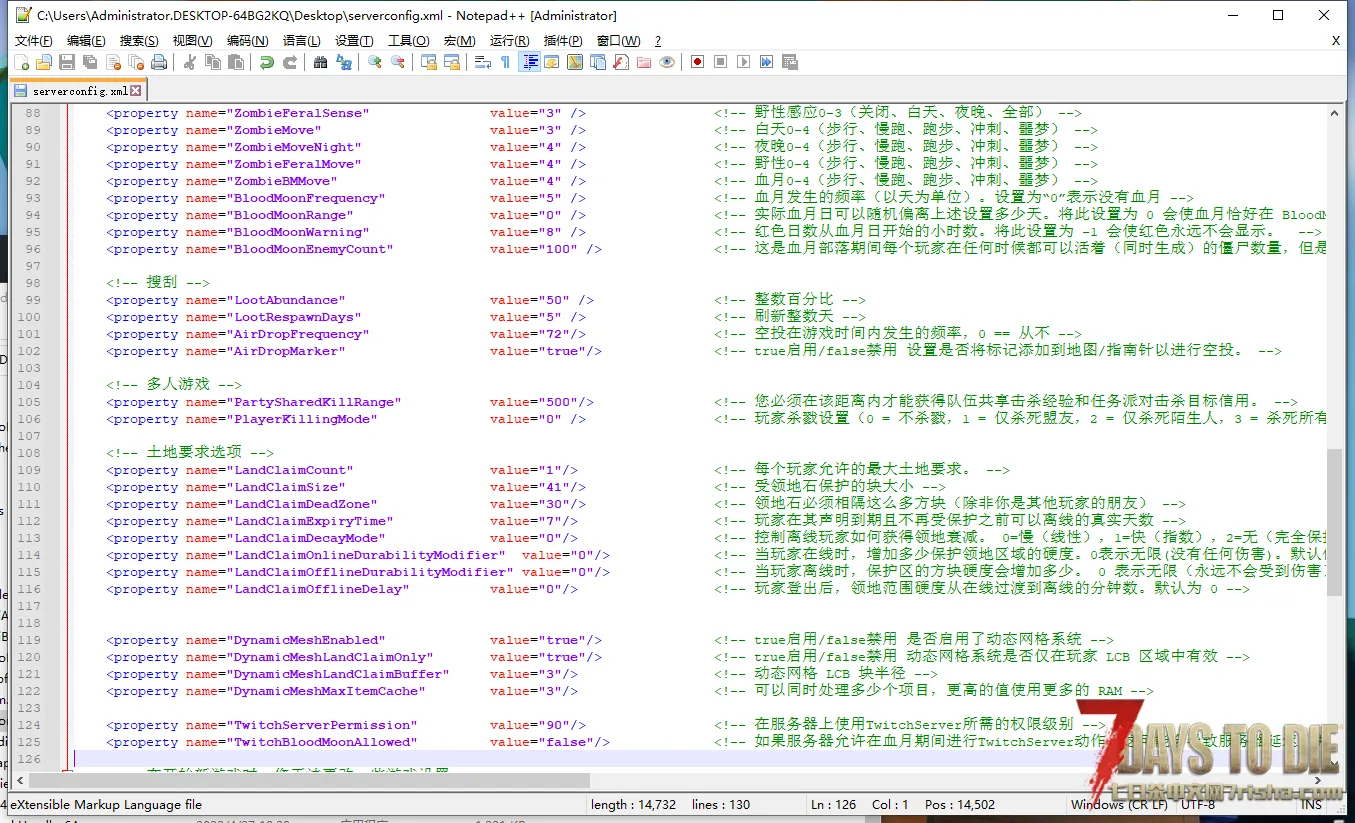Image resolution: width=1355 pixels, height=823 pixels.
Task: Click line number 110 in the margin
Action: [x=29, y=487]
